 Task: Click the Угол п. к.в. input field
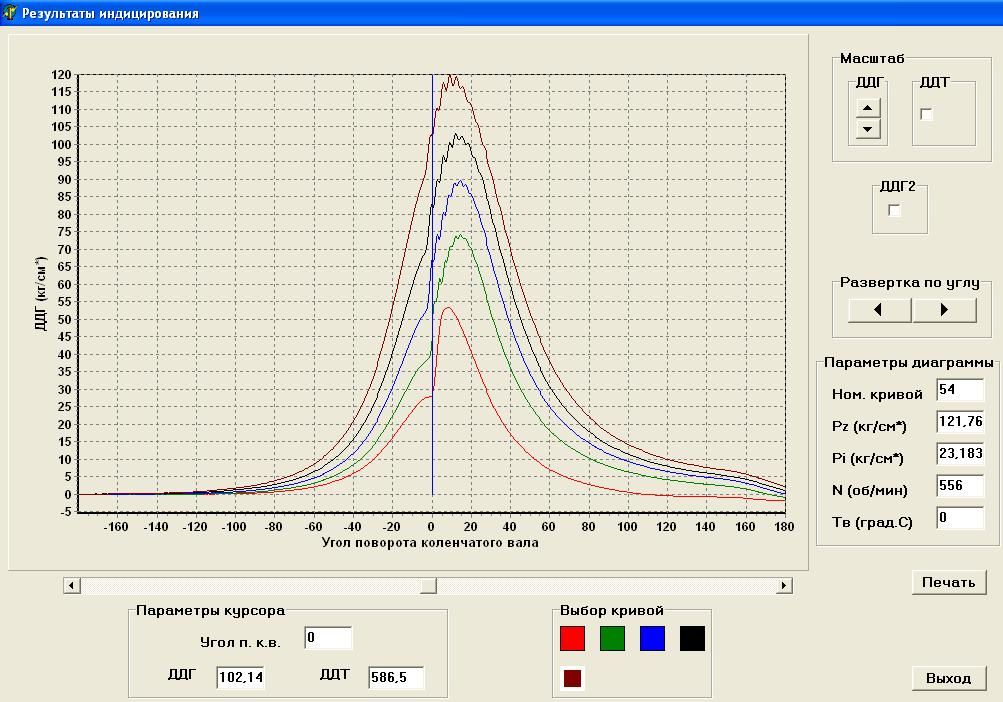pos(328,638)
